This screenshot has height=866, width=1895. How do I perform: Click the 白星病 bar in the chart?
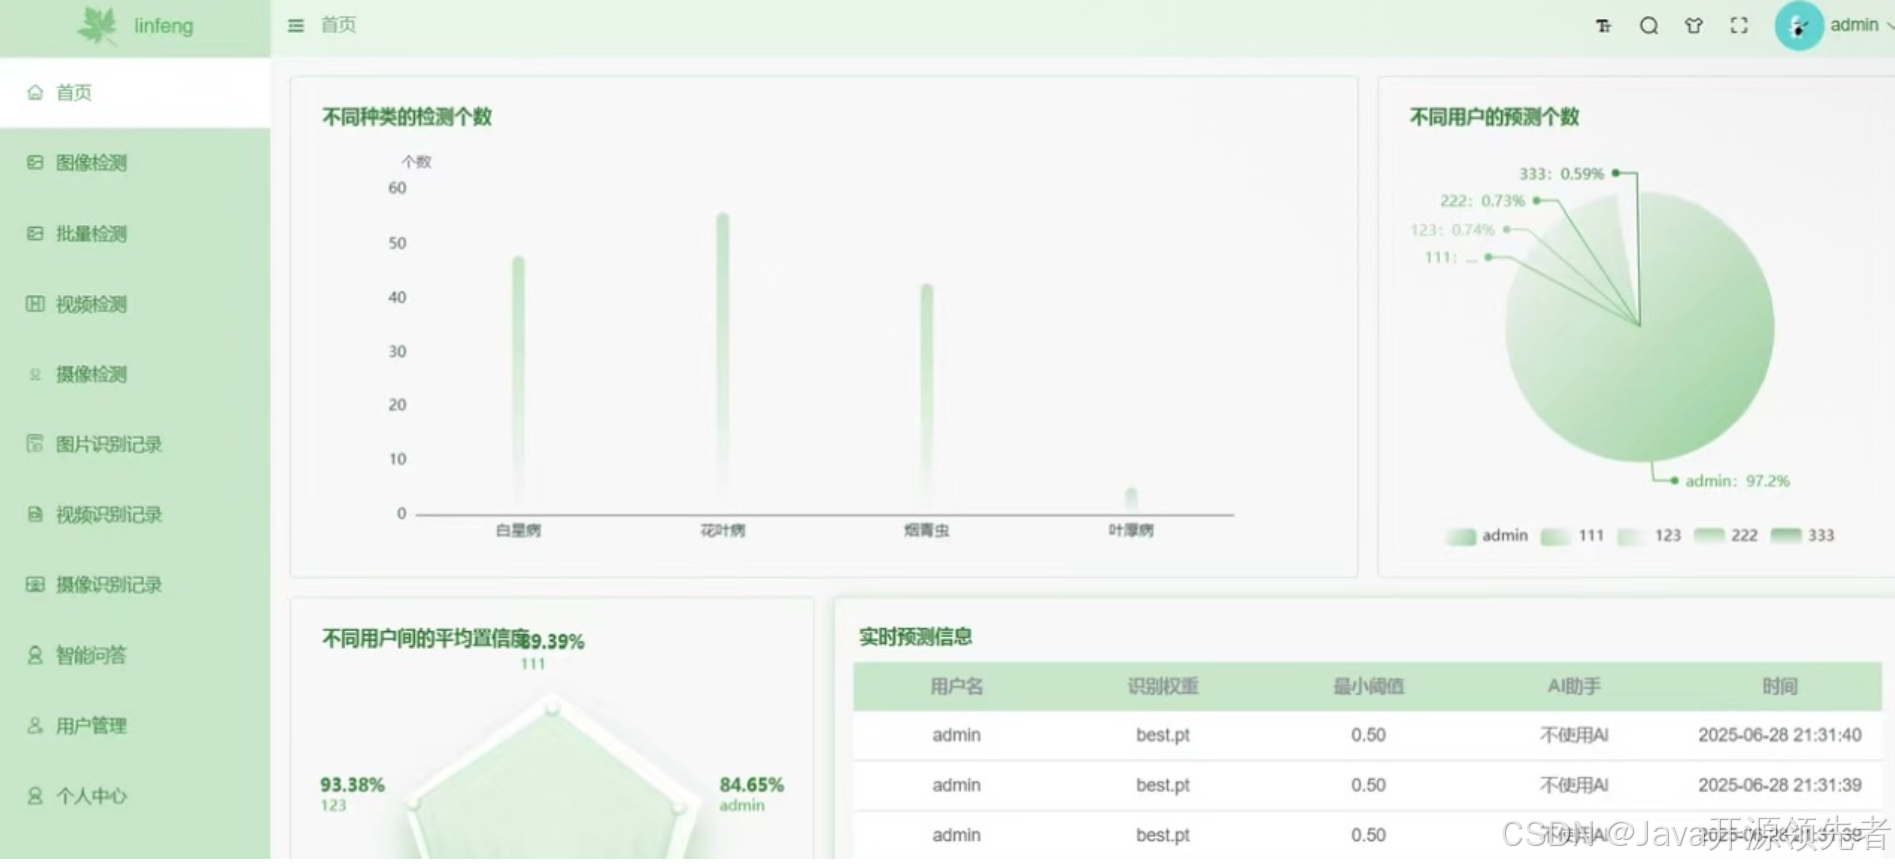(519, 384)
